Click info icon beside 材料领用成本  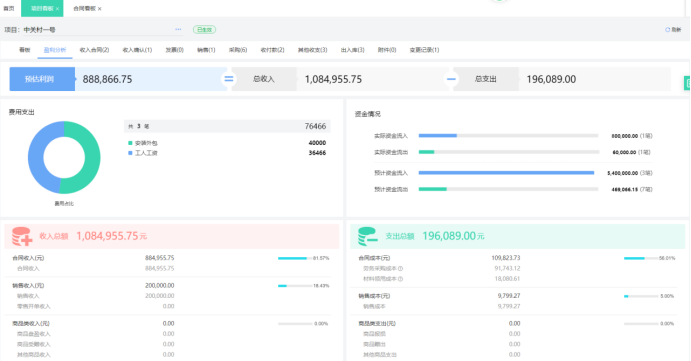[x=401, y=279]
